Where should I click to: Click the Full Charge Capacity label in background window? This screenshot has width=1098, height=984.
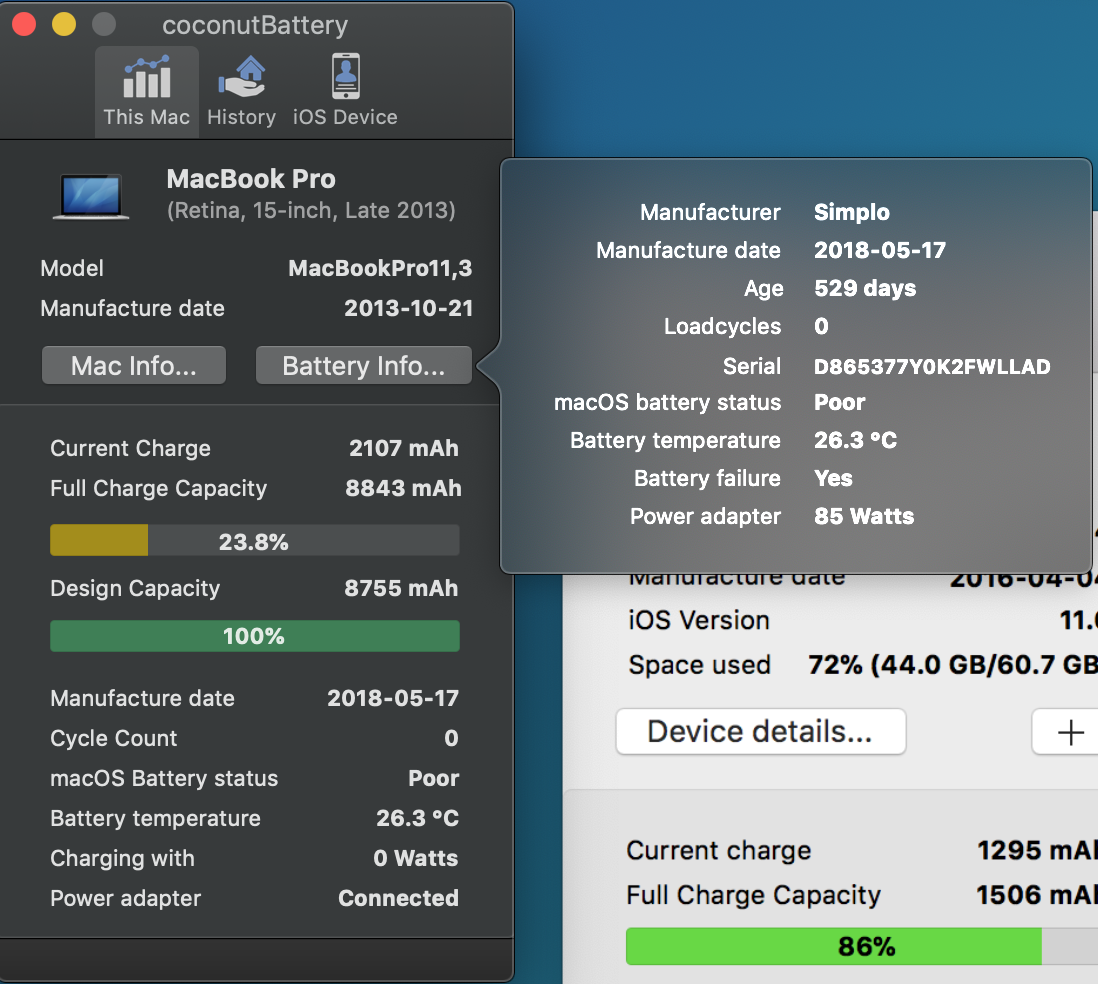(753, 895)
